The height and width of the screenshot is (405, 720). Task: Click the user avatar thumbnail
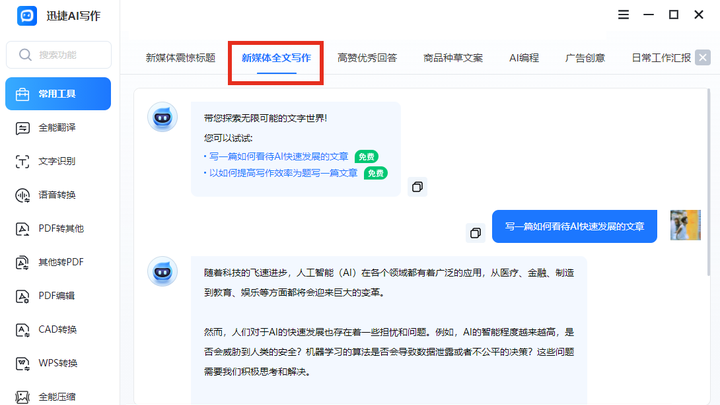tap(685, 225)
